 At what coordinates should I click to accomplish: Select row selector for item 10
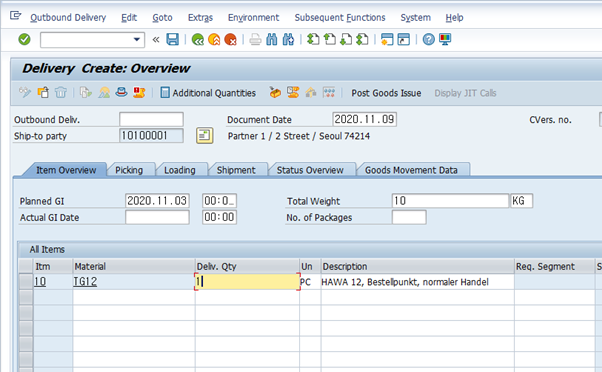pos(26,282)
